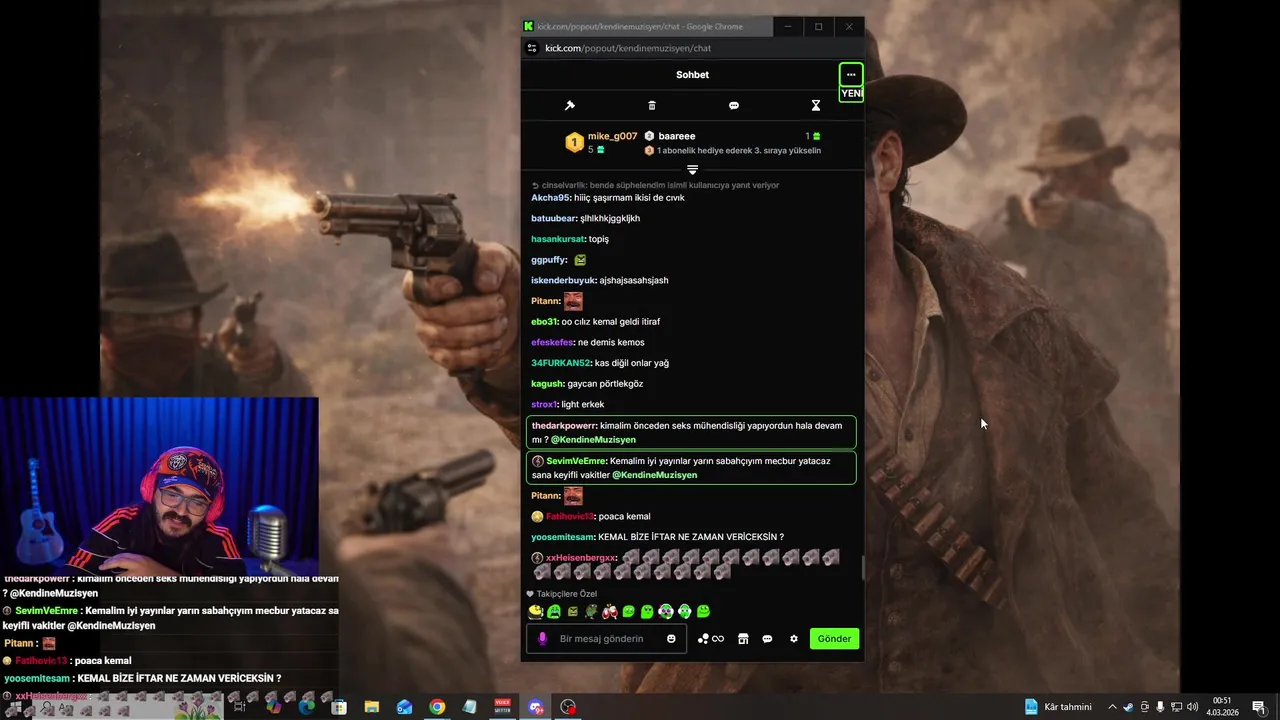Screen dimensions: 1280x720
Task: Click username xxHeisenbergxx in chat window
Action: [581, 558]
